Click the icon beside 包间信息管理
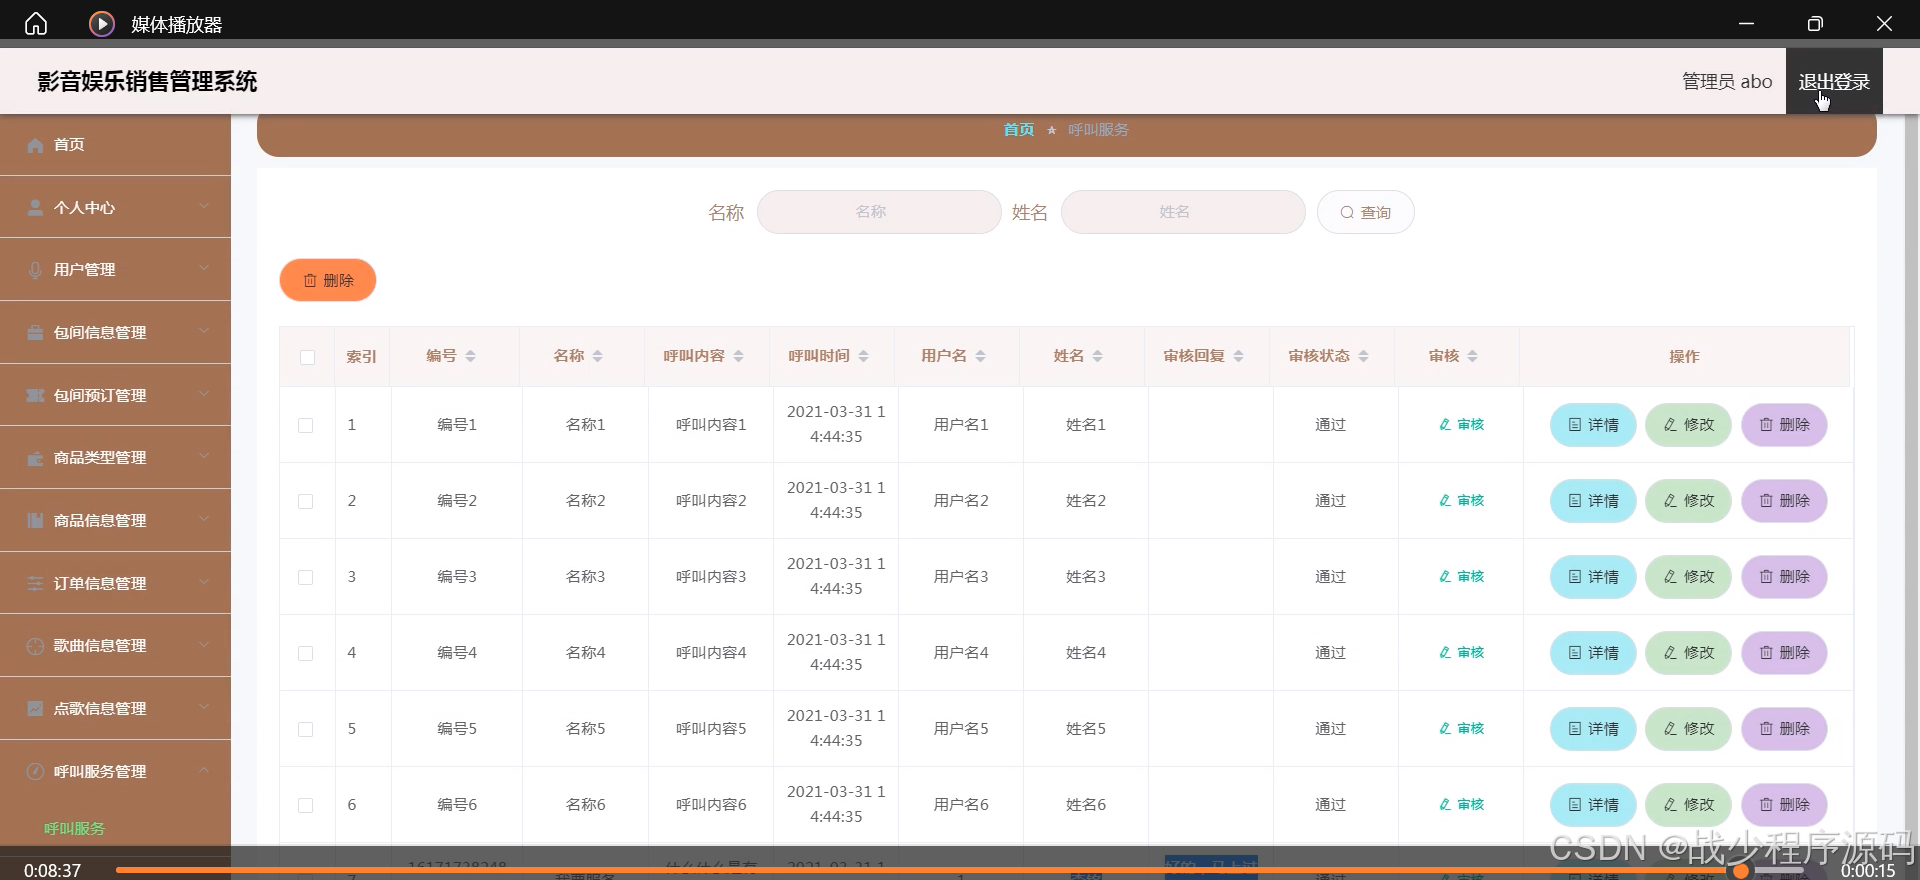 pos(35,333)
